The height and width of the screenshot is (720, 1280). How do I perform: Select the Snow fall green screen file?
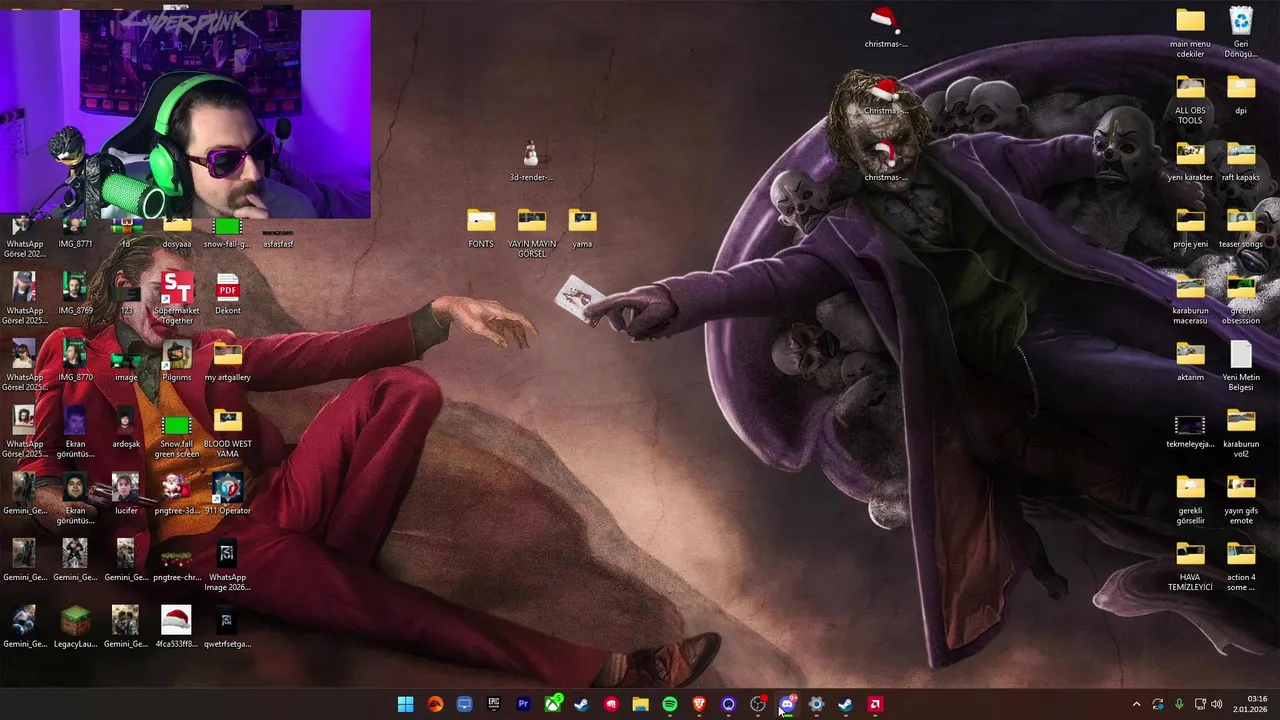click(x=176, y=436)
